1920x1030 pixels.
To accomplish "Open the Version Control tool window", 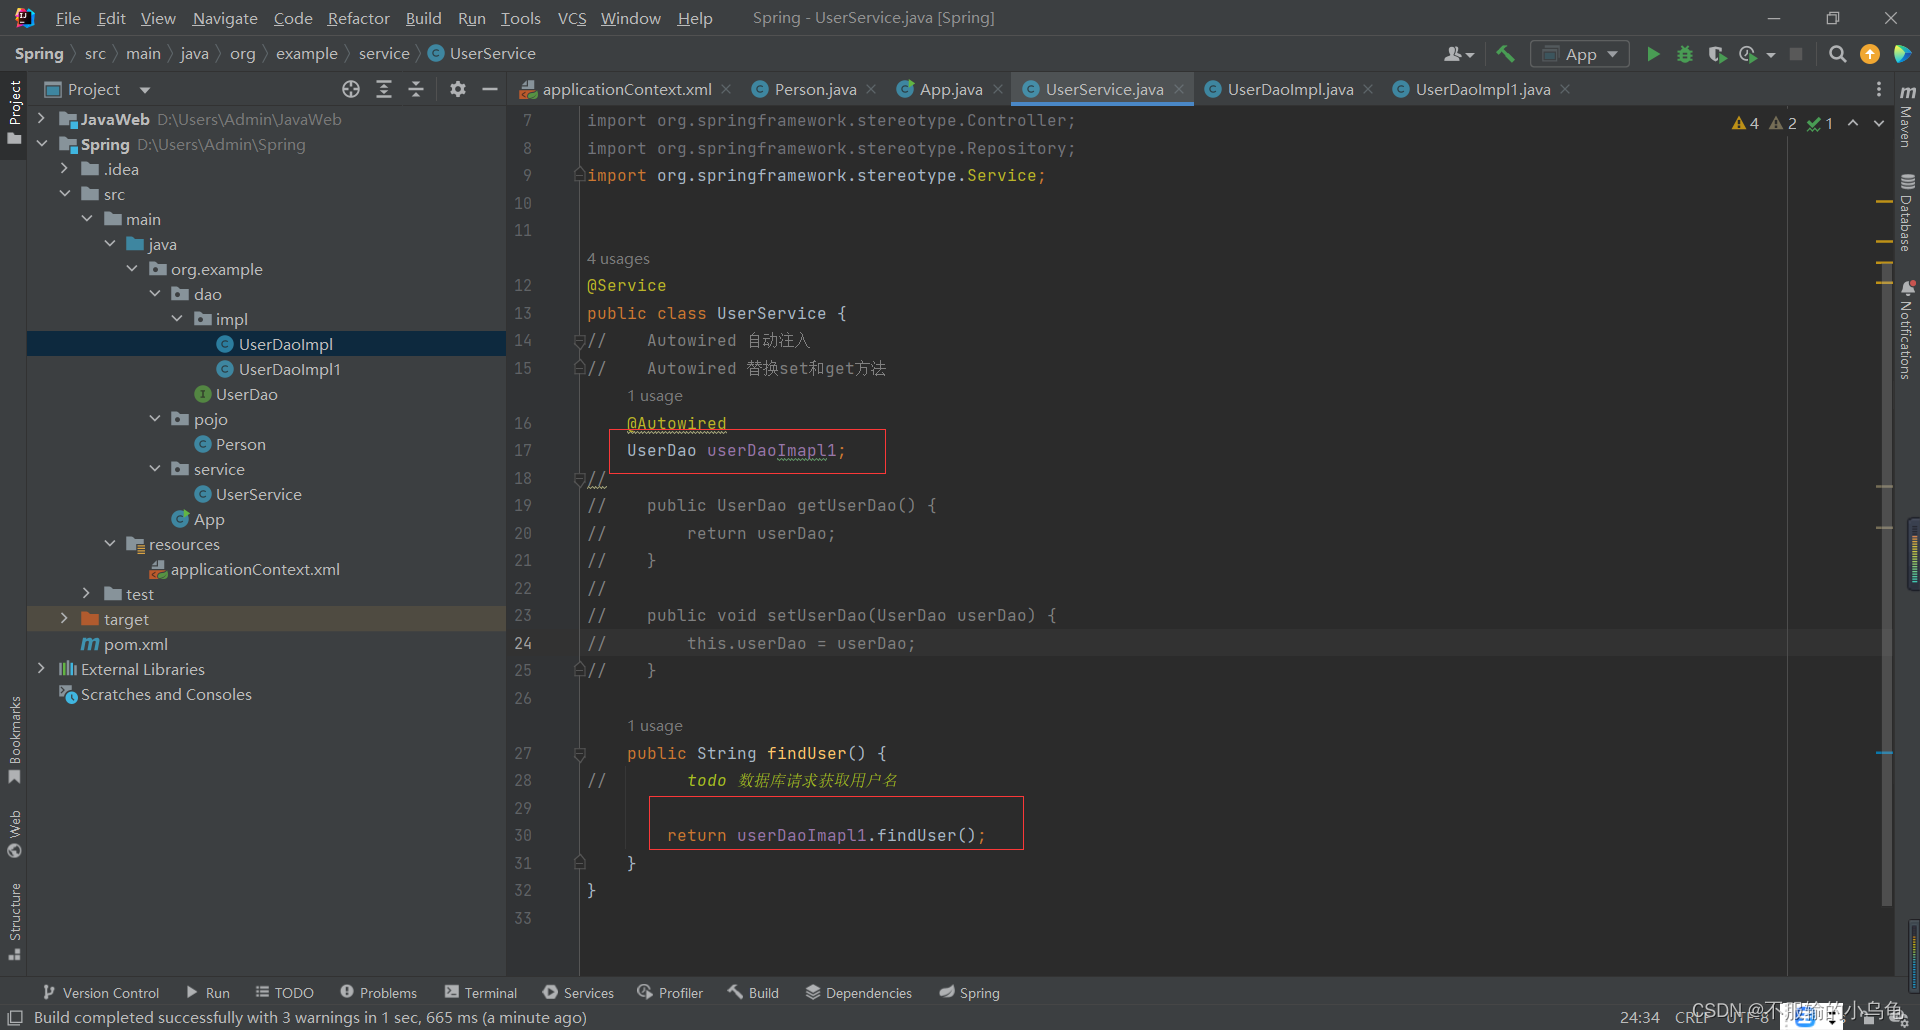I will click(101, 993).
